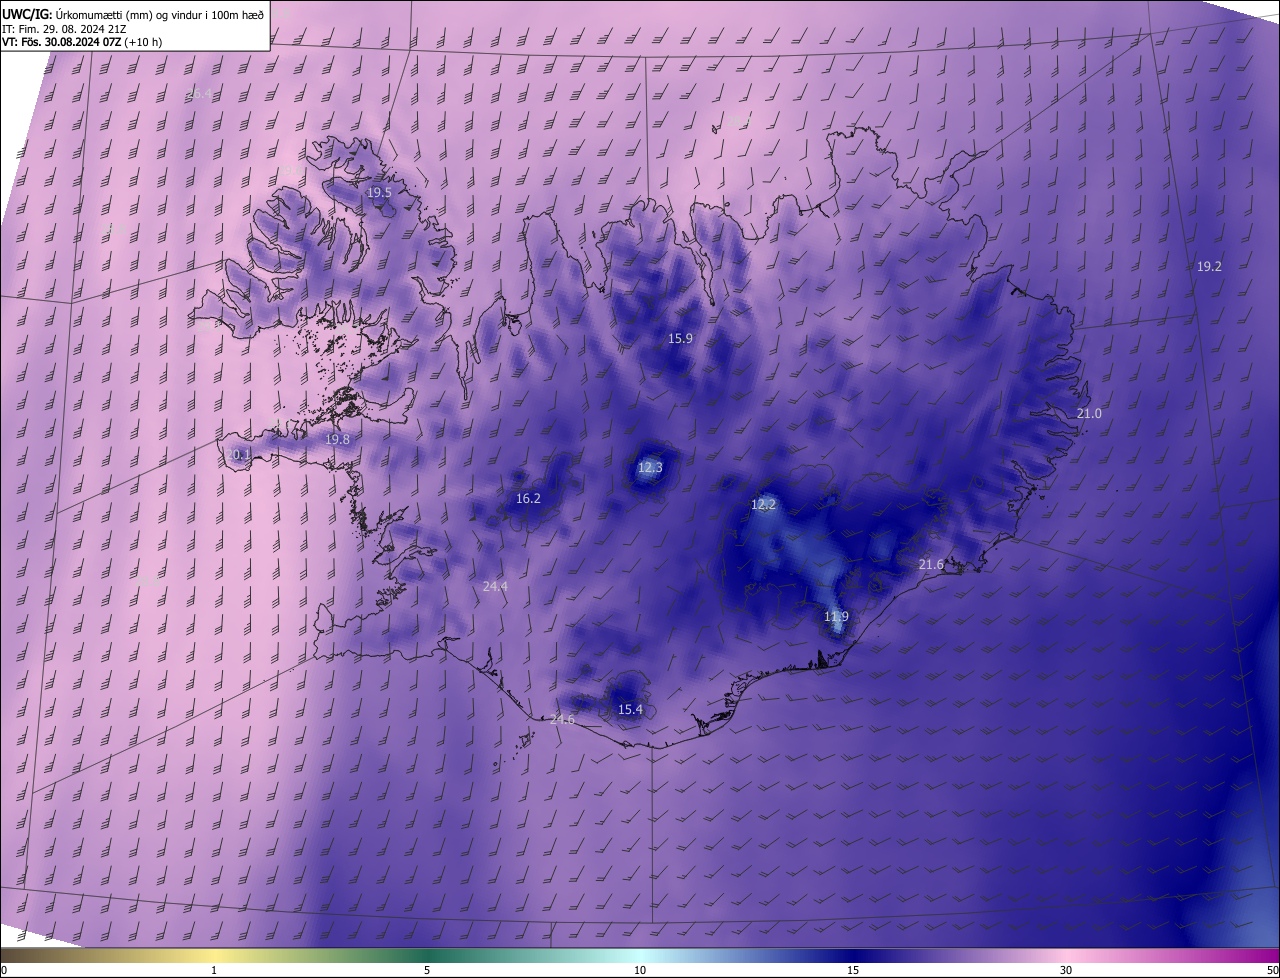
Task: Click the 0 label on the color scale
Action: (4, 970)
